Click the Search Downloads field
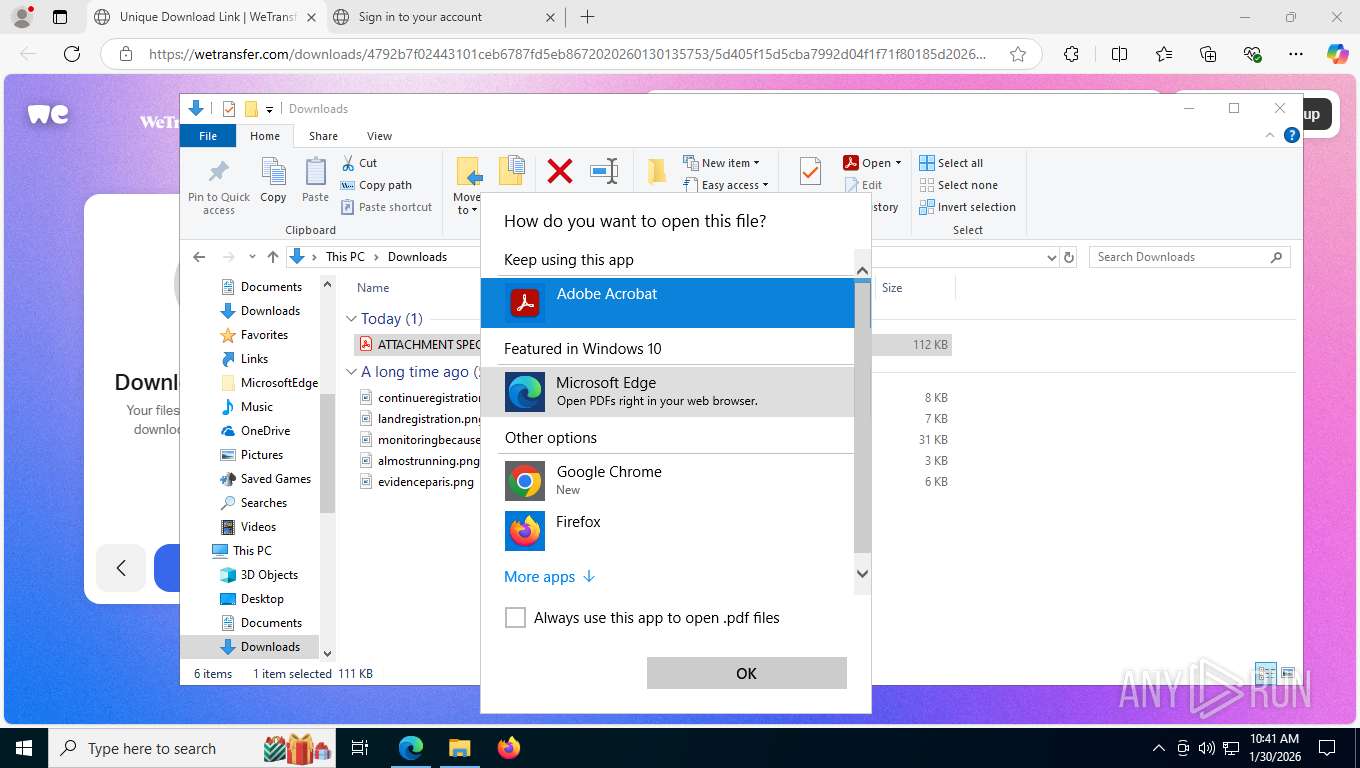1360x768 pixels. click(x=1189, y=257)
